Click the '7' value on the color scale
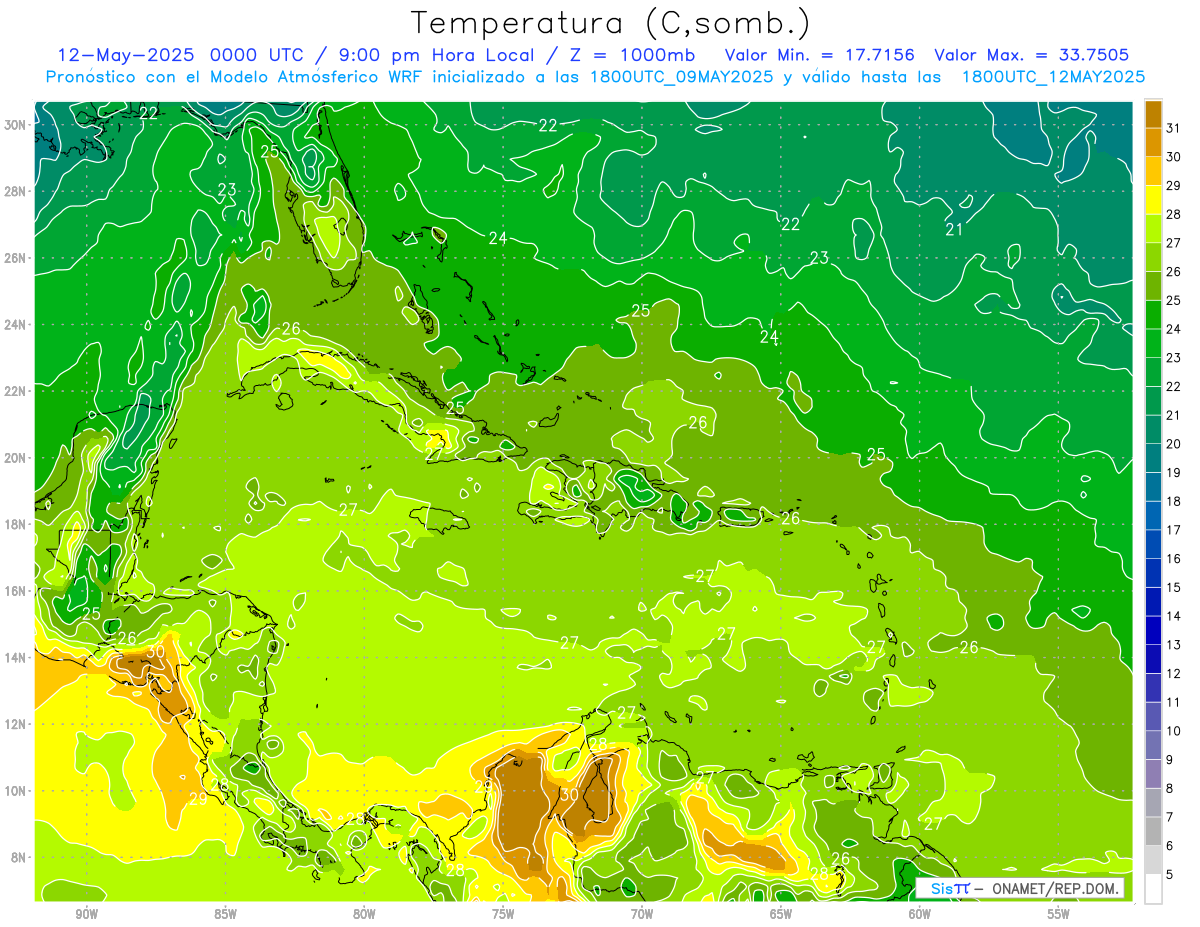 click(1170, 817)
